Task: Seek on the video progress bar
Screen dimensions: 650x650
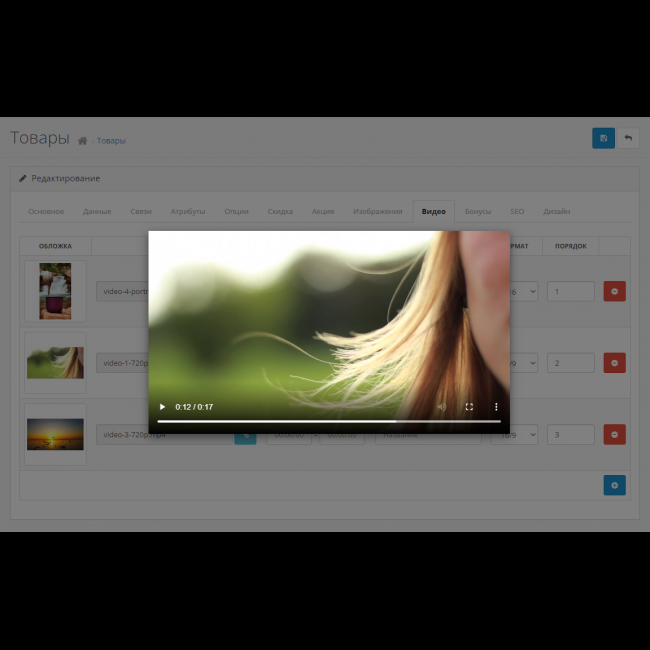Action: (328, 422)
